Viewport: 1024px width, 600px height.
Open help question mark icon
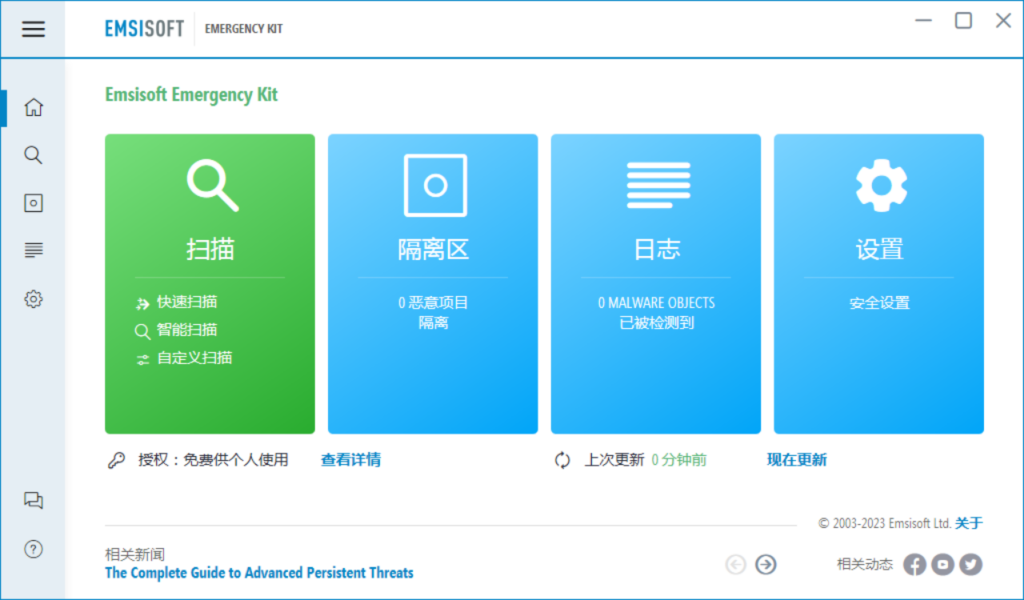[x=33, y=549]
